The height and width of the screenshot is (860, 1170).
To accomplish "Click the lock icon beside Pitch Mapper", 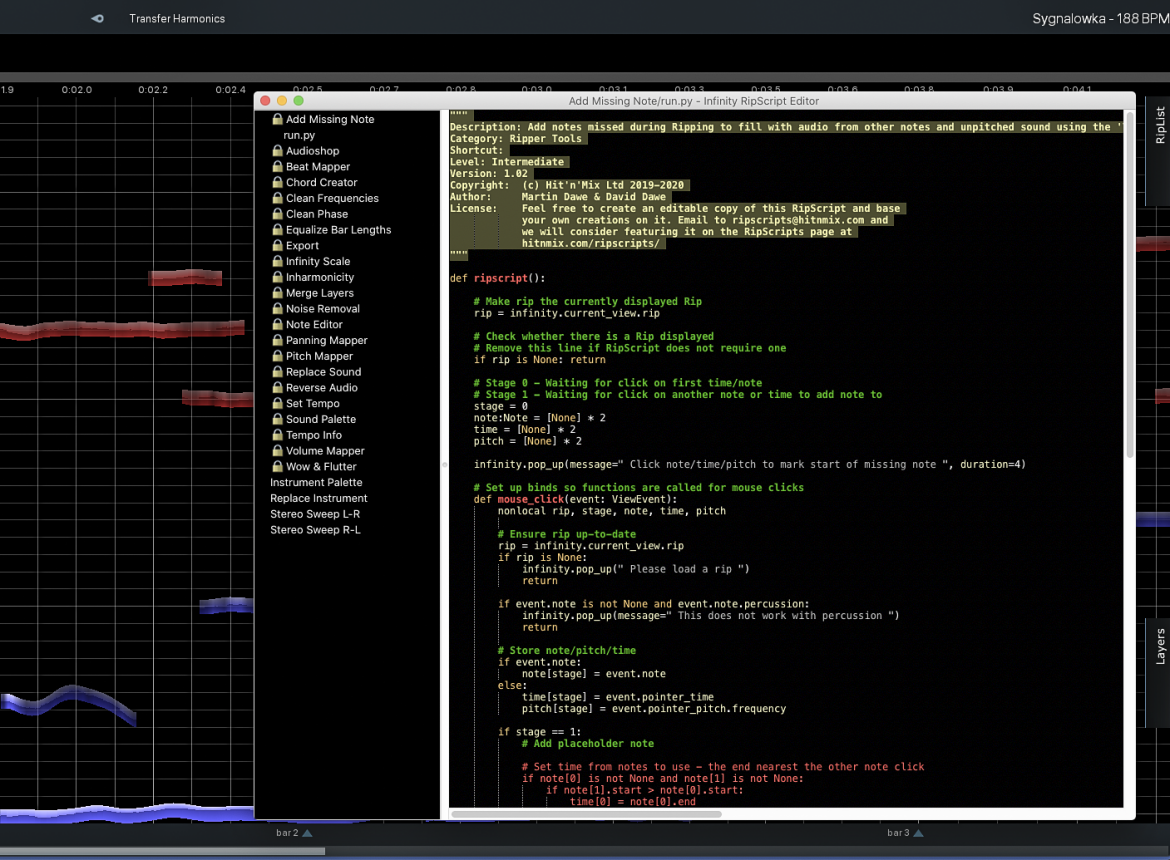I will (x=277, y=355).
